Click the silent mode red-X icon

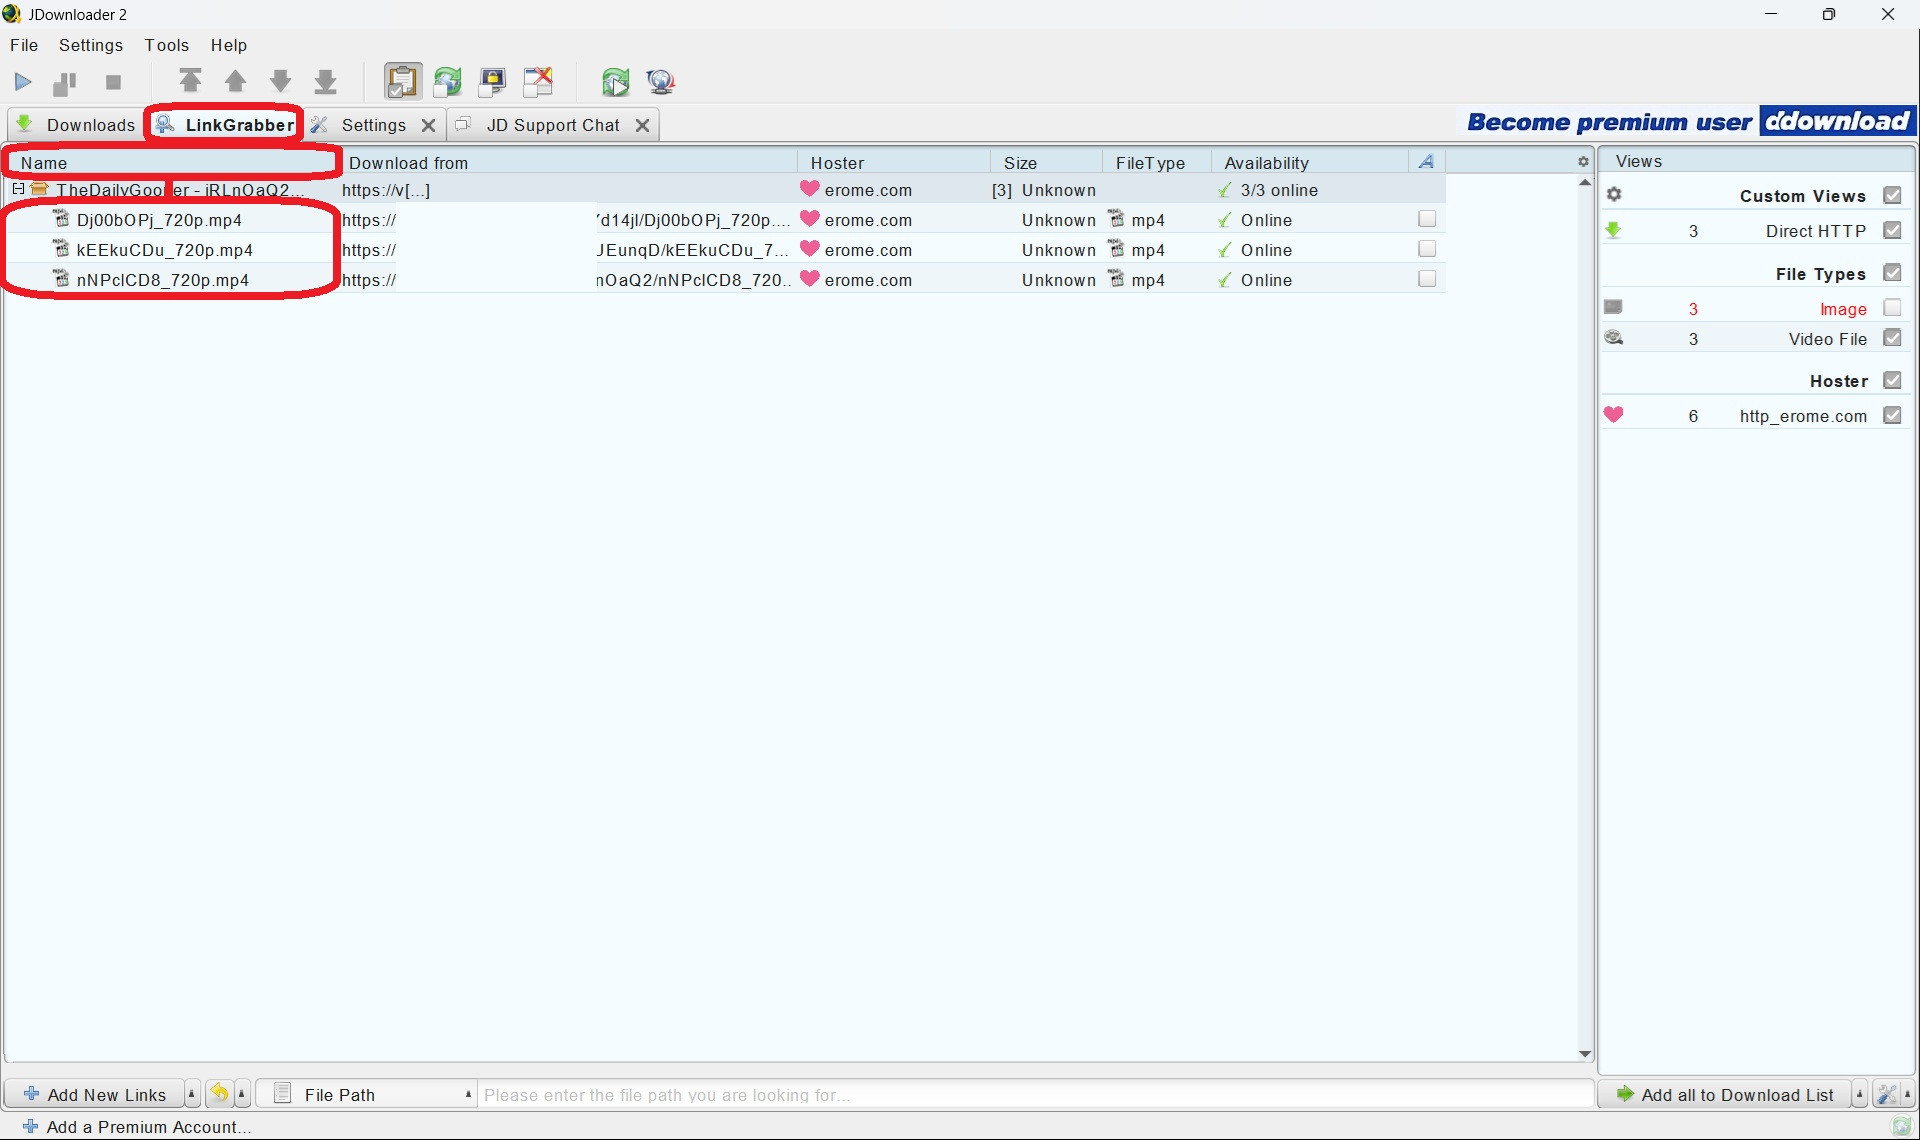click(x=538, y=81)
